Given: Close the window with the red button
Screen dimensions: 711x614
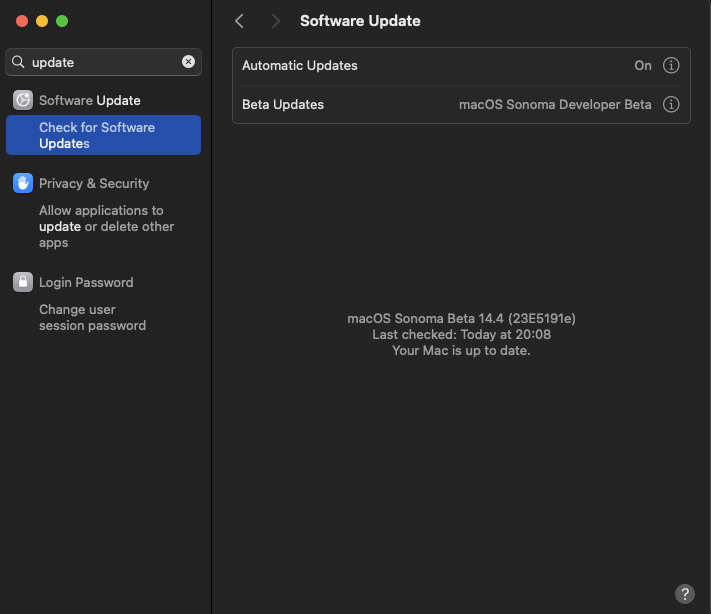Looking at the screenshot, I should pos(22,21).
